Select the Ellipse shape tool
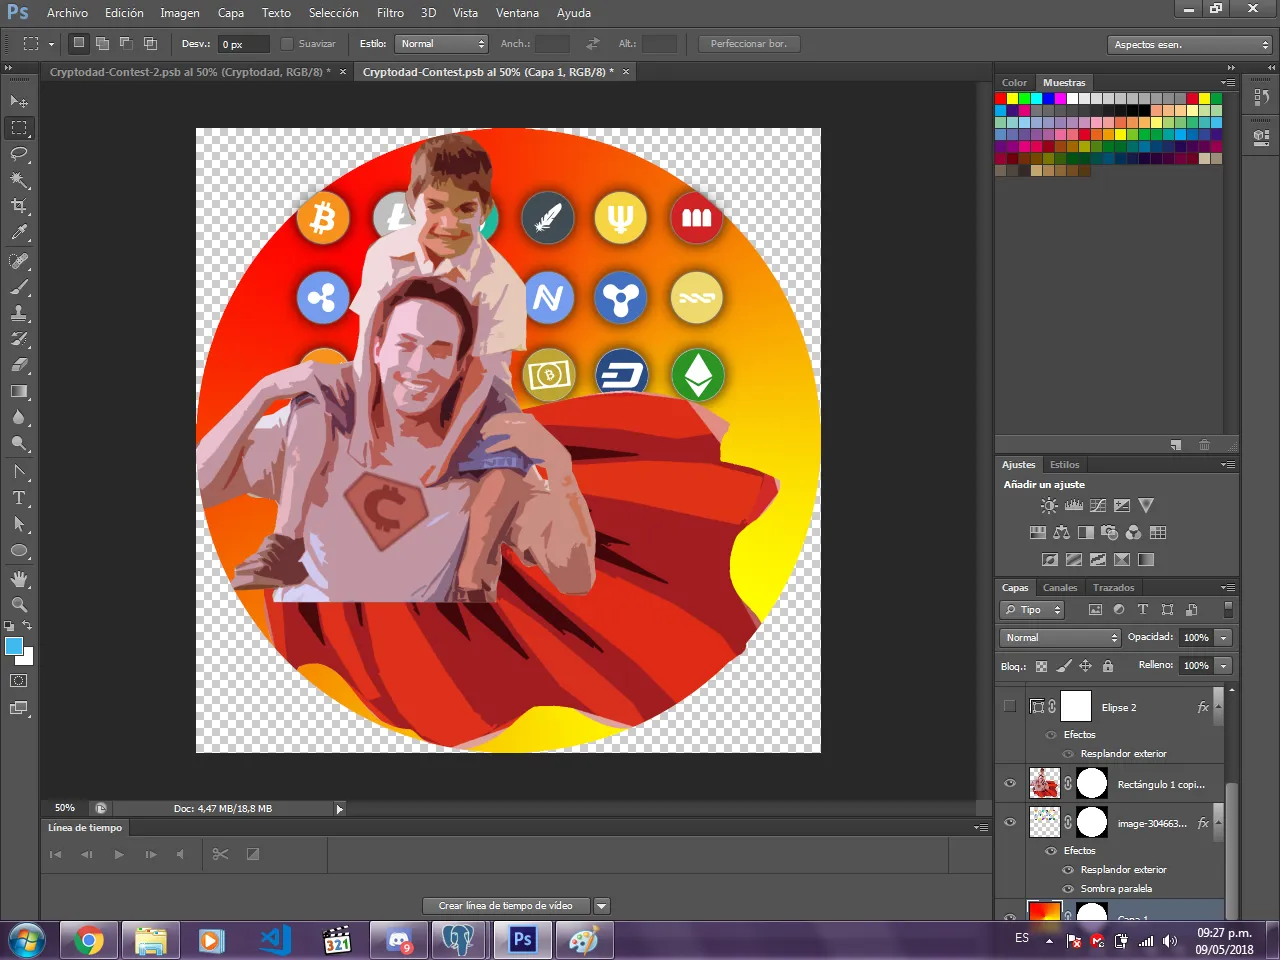 click(x=19, y=551)
